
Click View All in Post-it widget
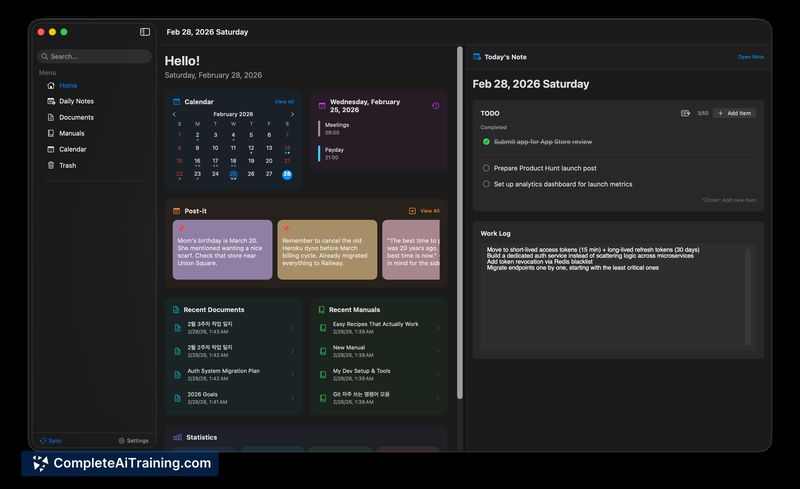pyautogui.click(x=430, y=211)
